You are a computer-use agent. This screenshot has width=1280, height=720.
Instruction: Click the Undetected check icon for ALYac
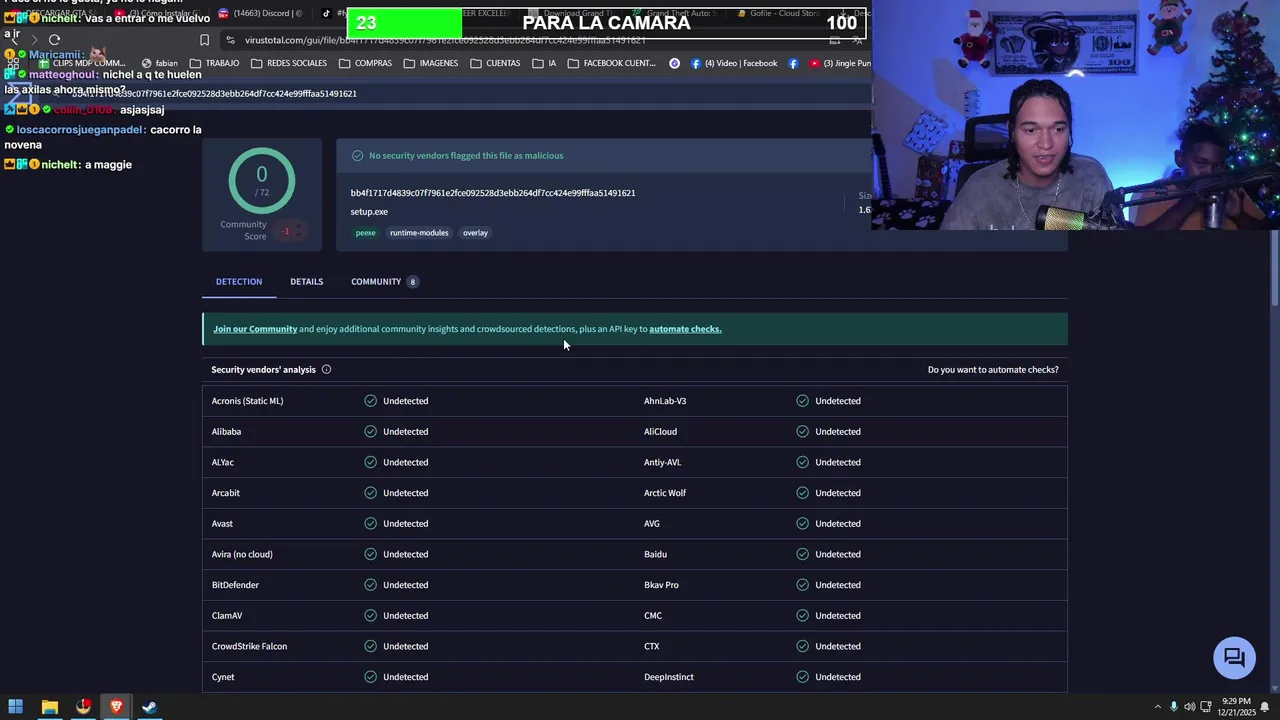click(370, 462)
